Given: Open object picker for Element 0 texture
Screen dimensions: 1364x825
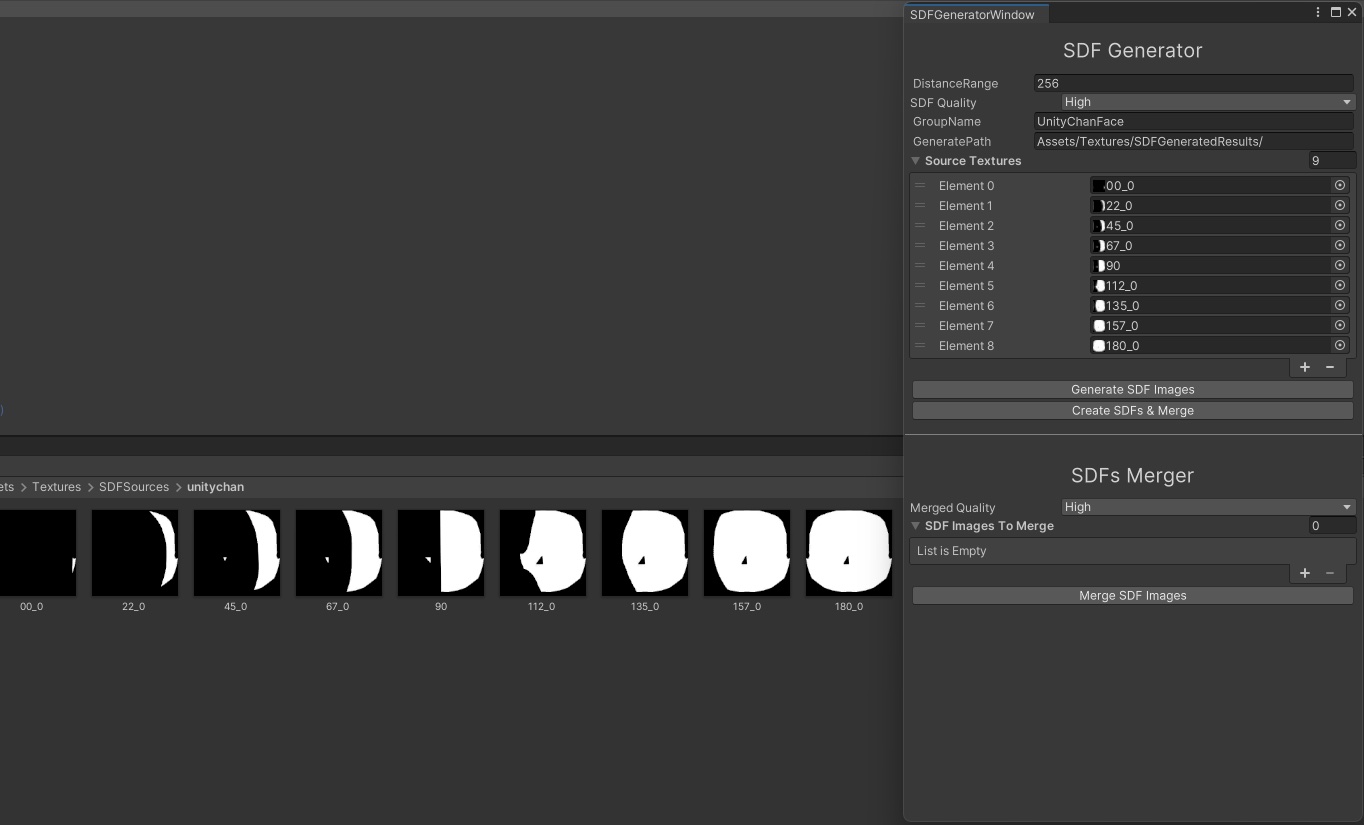Looking at the screenshot, I should [x=1339, y=185].
